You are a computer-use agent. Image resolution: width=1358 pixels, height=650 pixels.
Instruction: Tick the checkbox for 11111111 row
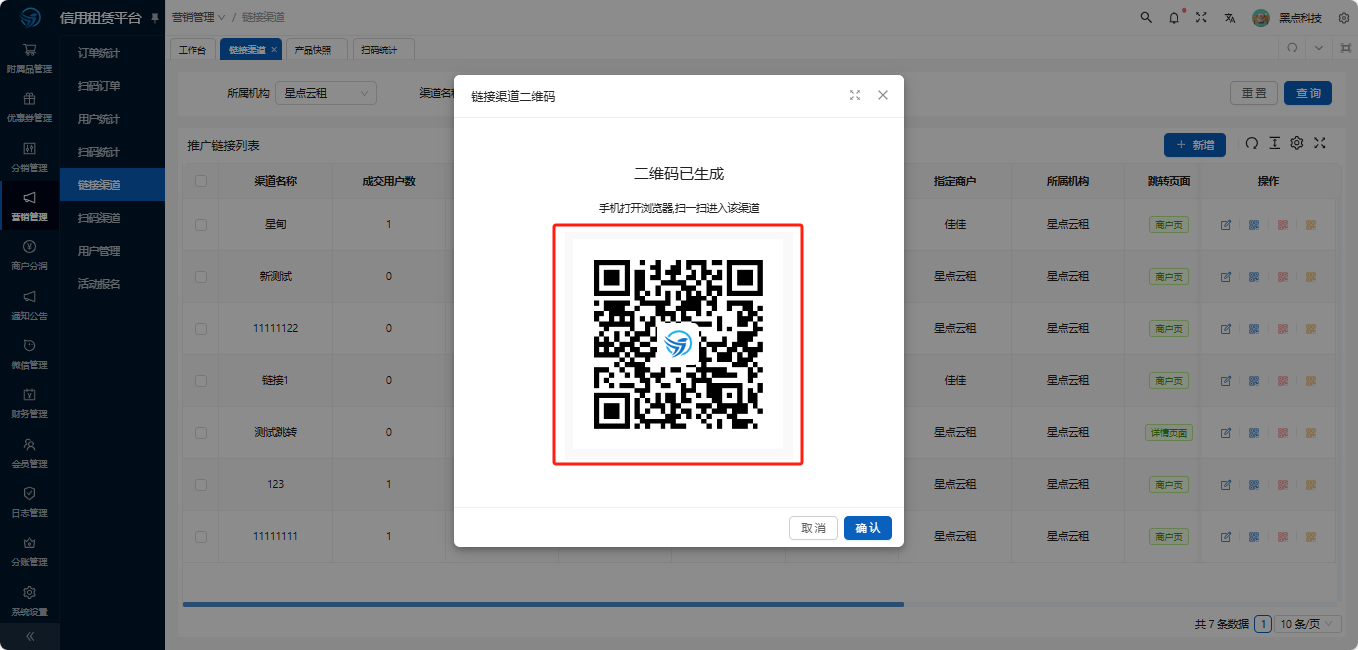201,537
